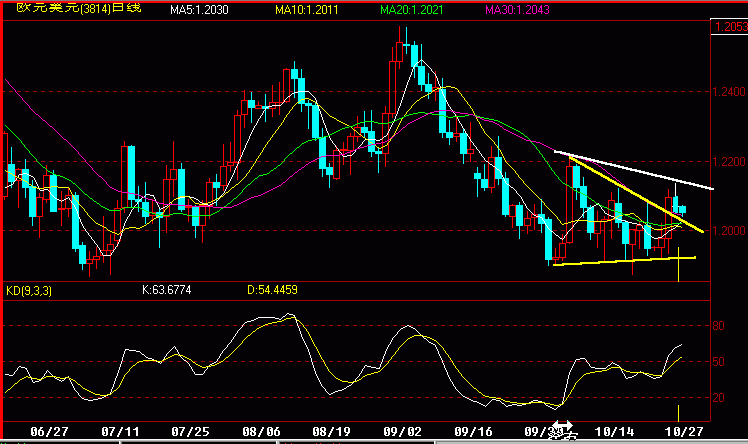Select the 10/14 date on time axis
The width and height of the screenshot is (748, 444).
pos(614,432)
